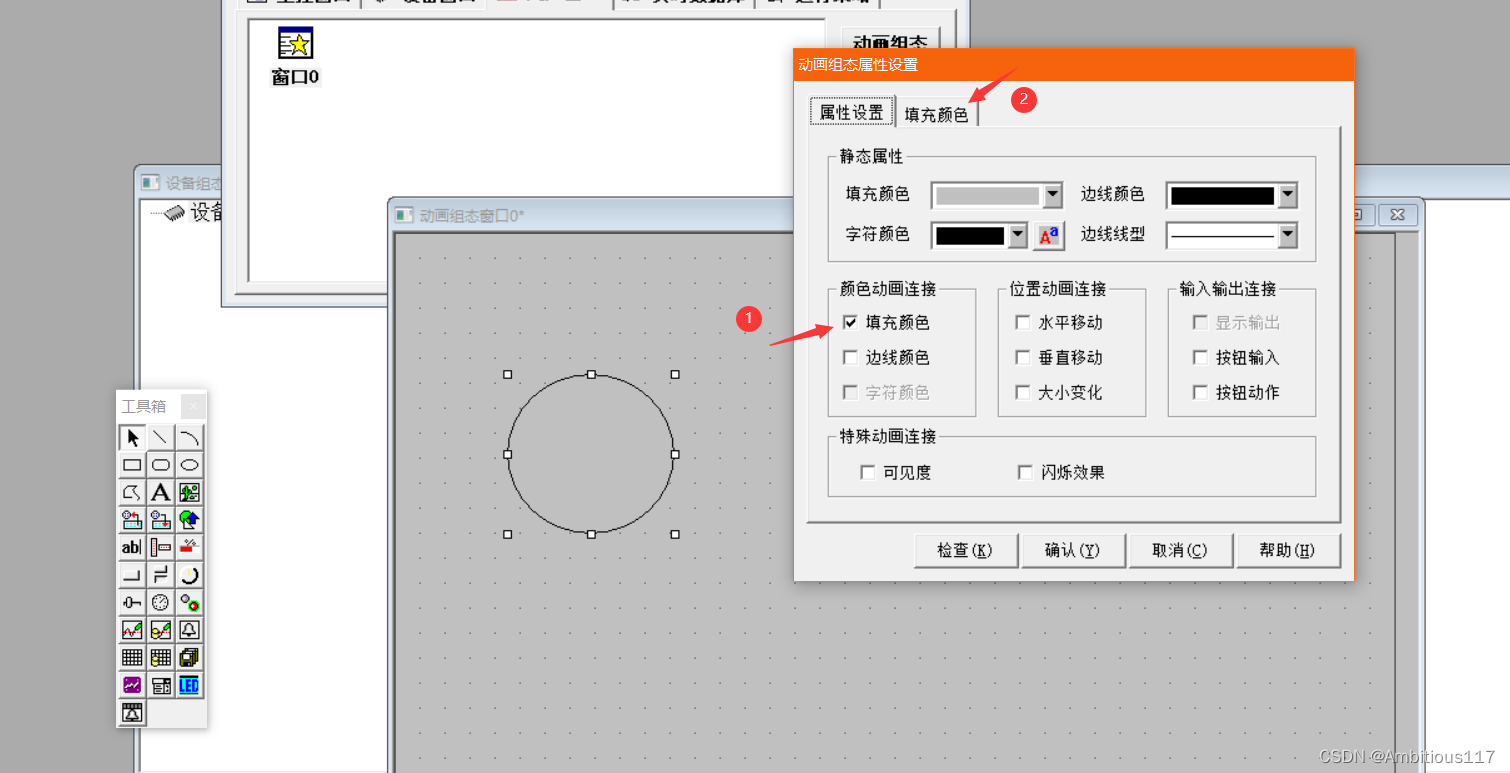Click the 设备组态 window title bar
This screenshot has height=773, width=1510.
click(180, 182)
